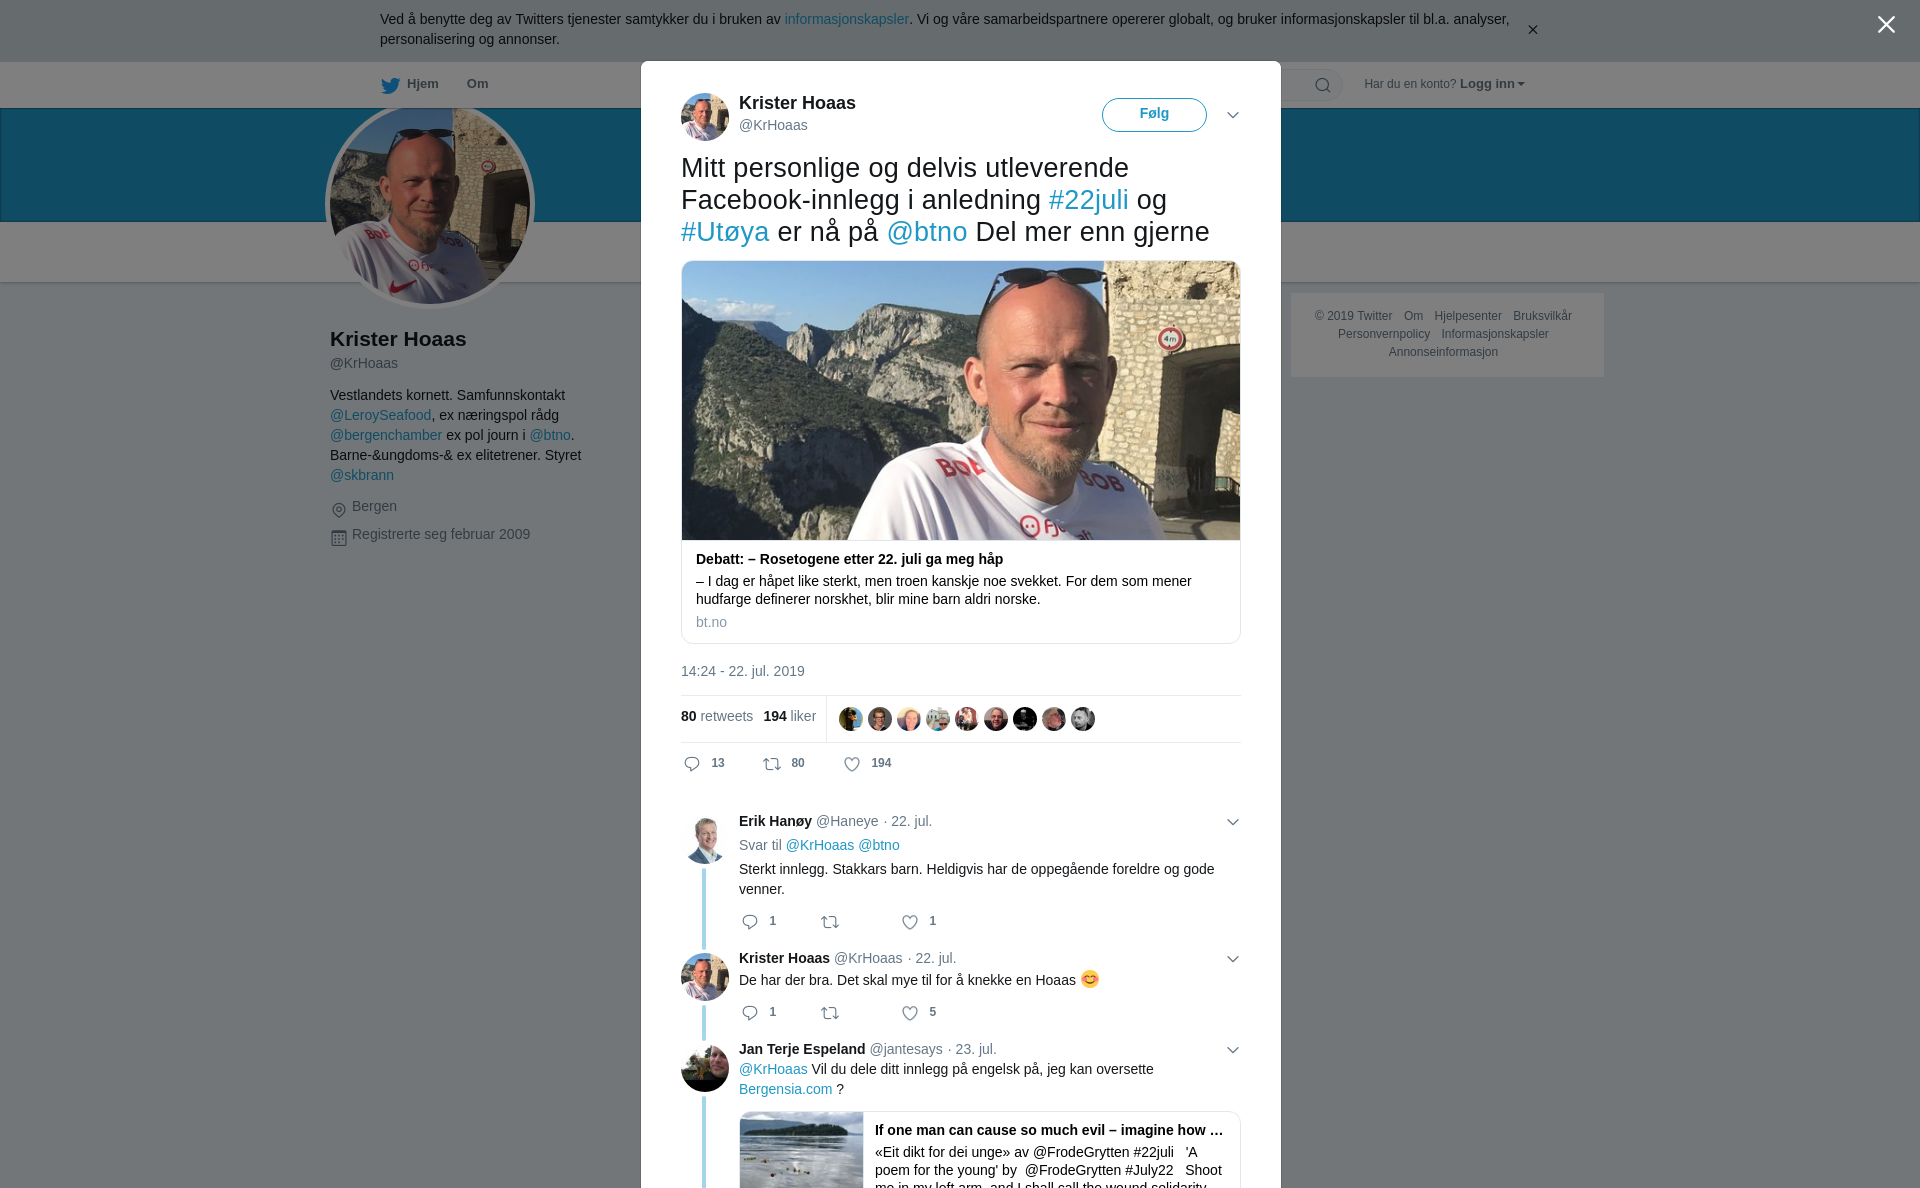Click the Følg button
1920x1188 pixels.
click(x=1154, y=114)
